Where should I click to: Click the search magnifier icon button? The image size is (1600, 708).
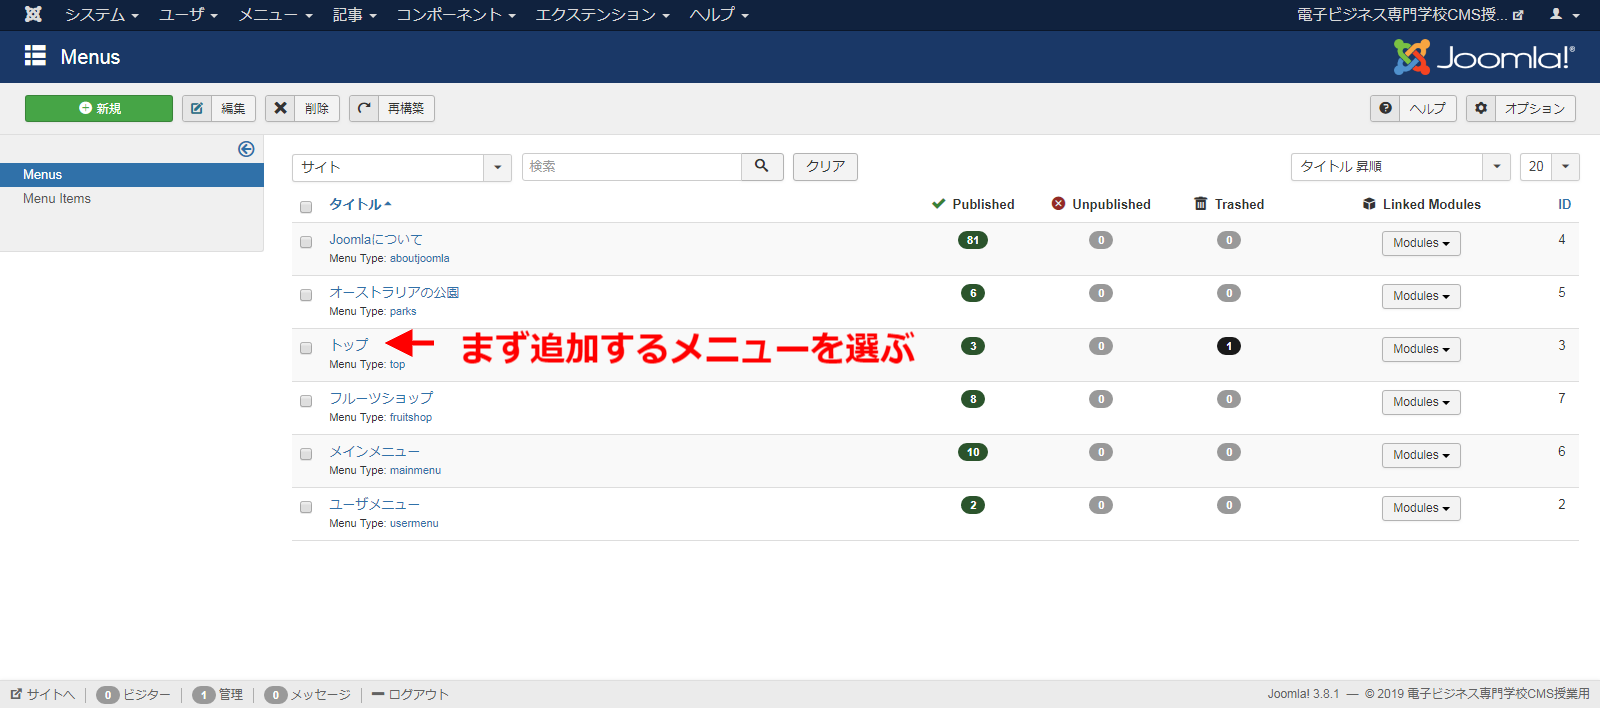coord(761,166)
